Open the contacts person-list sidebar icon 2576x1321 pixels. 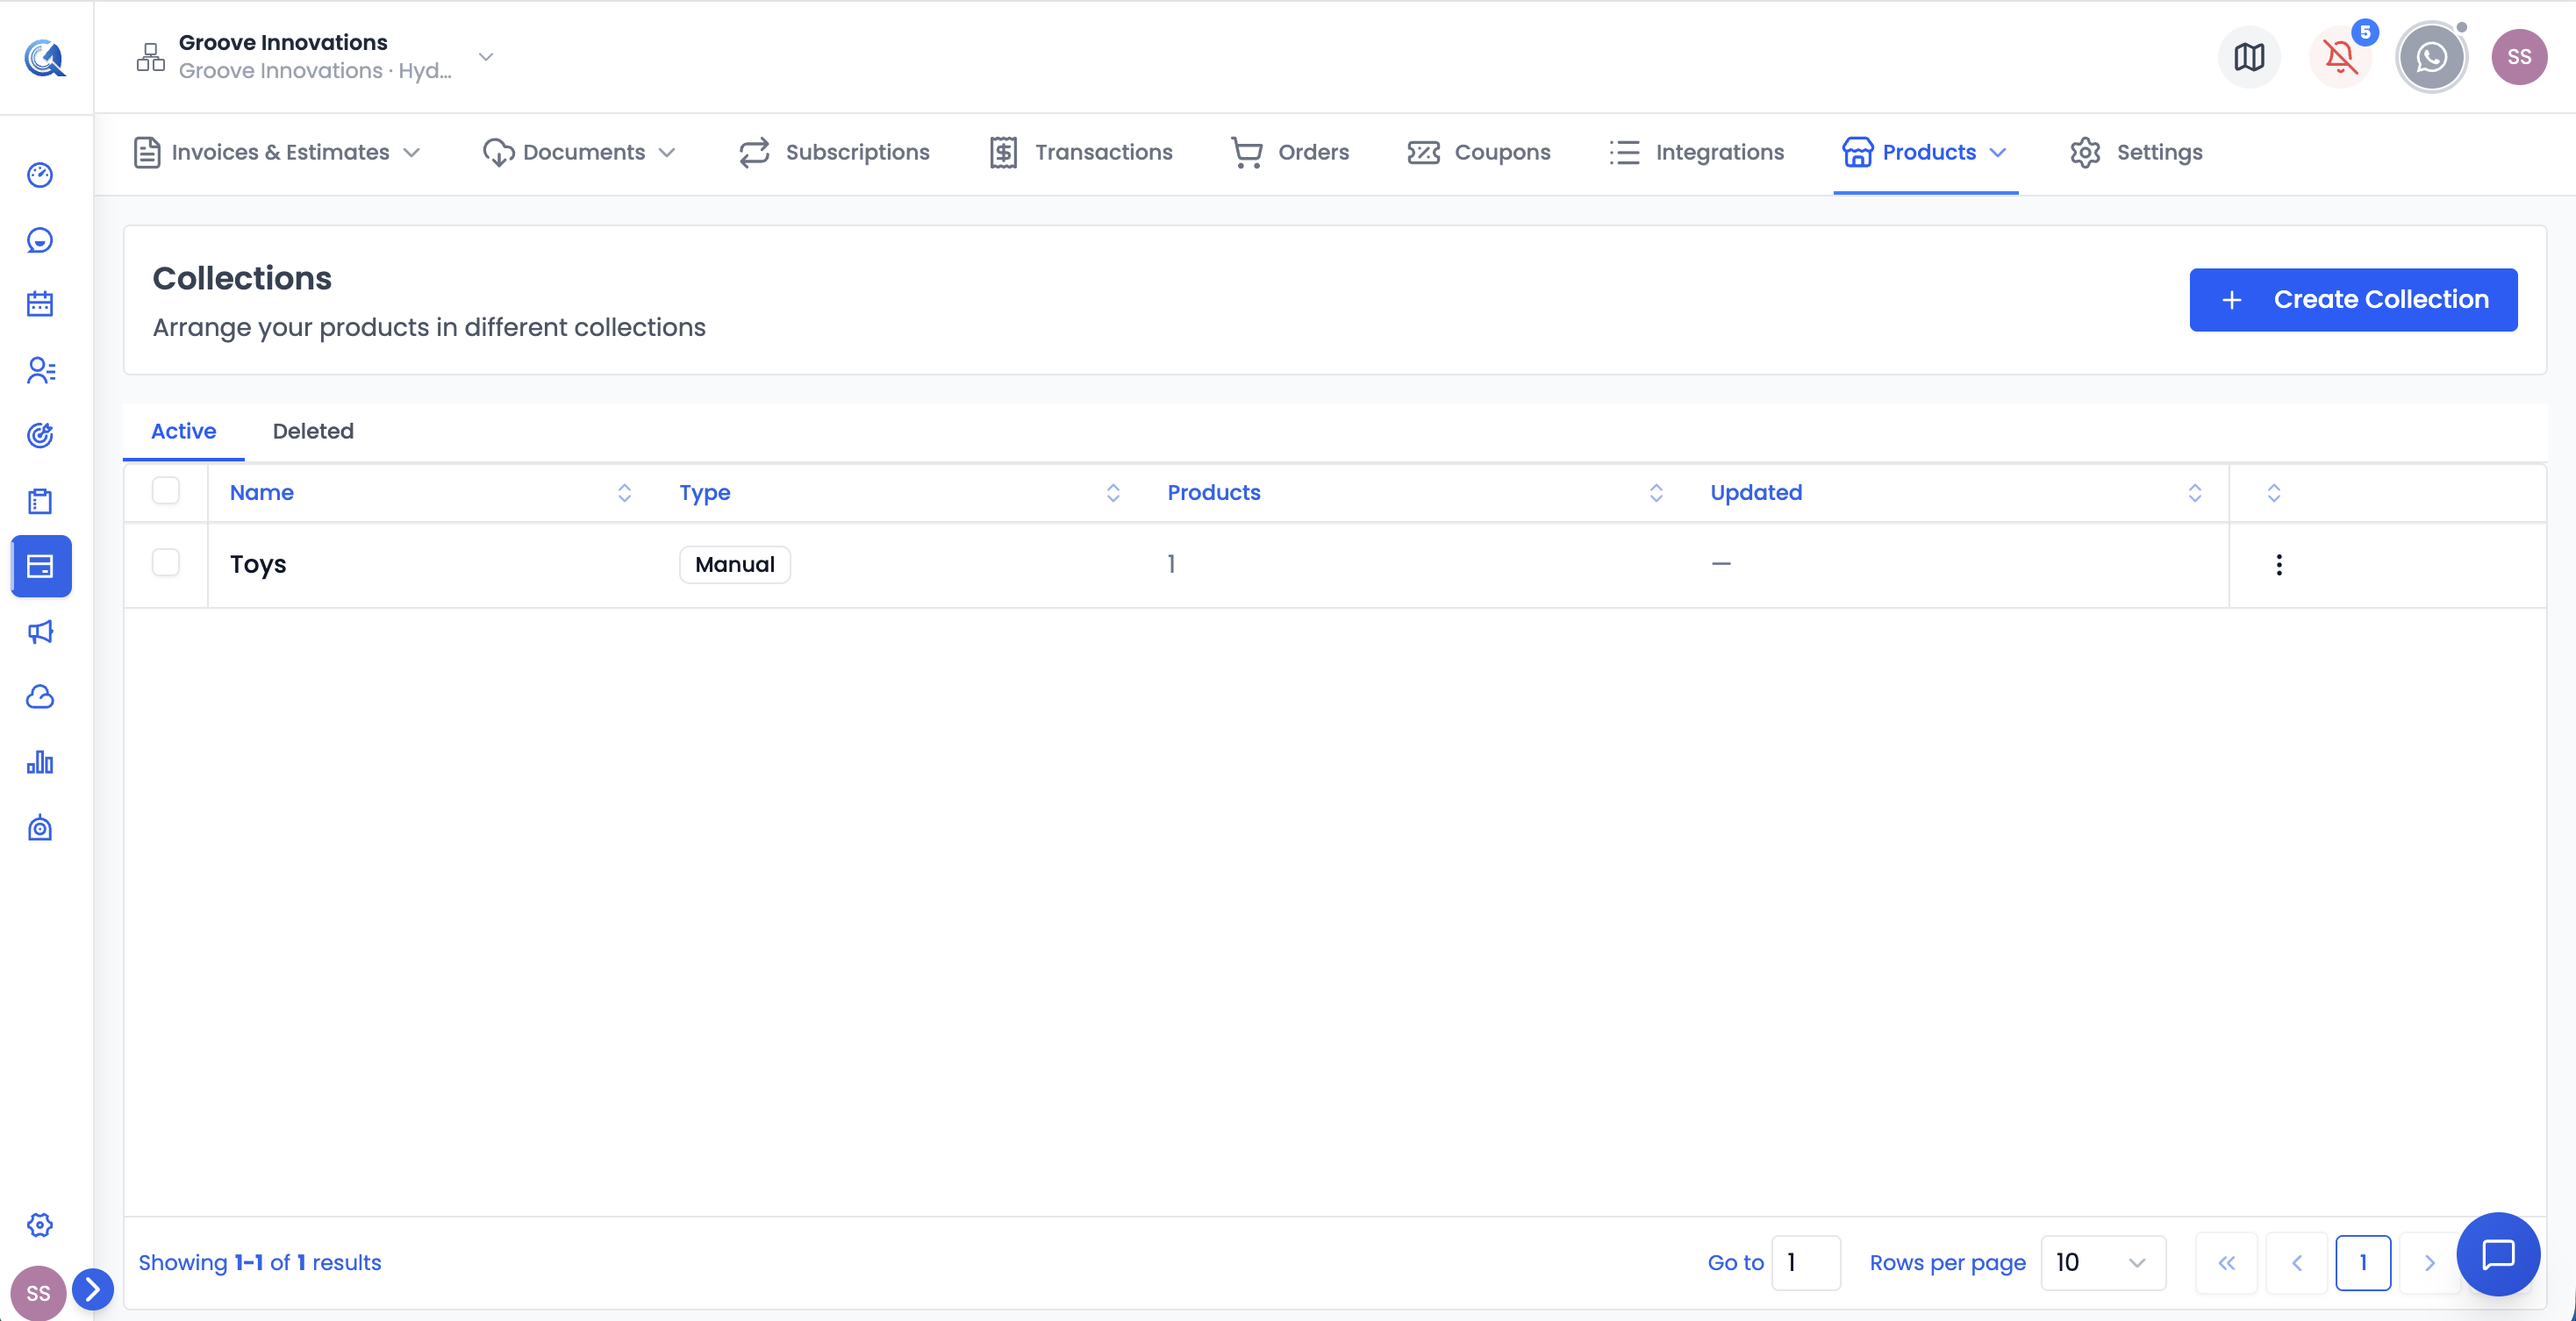pyautogui.click(x=40, y=370)
